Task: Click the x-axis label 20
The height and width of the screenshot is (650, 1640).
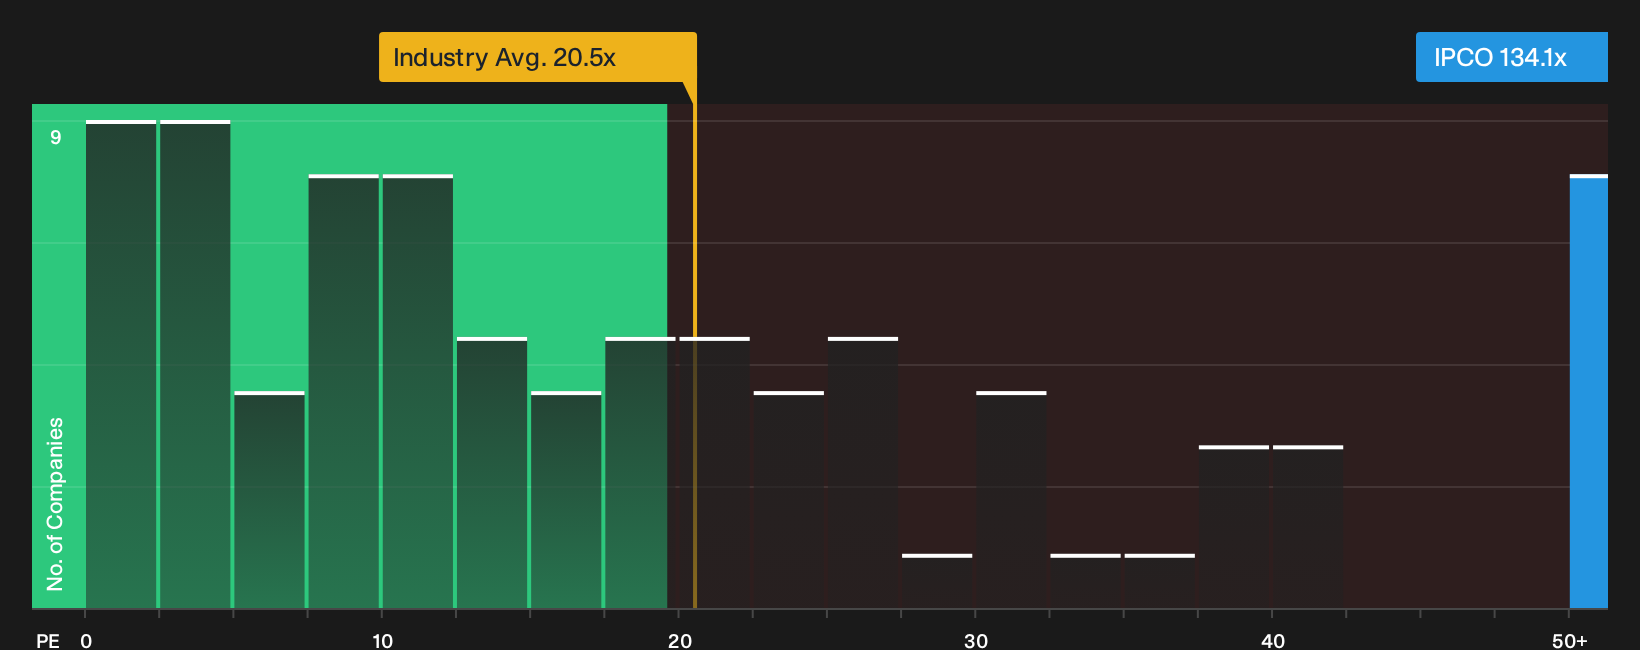Action: tap(679, 641)
